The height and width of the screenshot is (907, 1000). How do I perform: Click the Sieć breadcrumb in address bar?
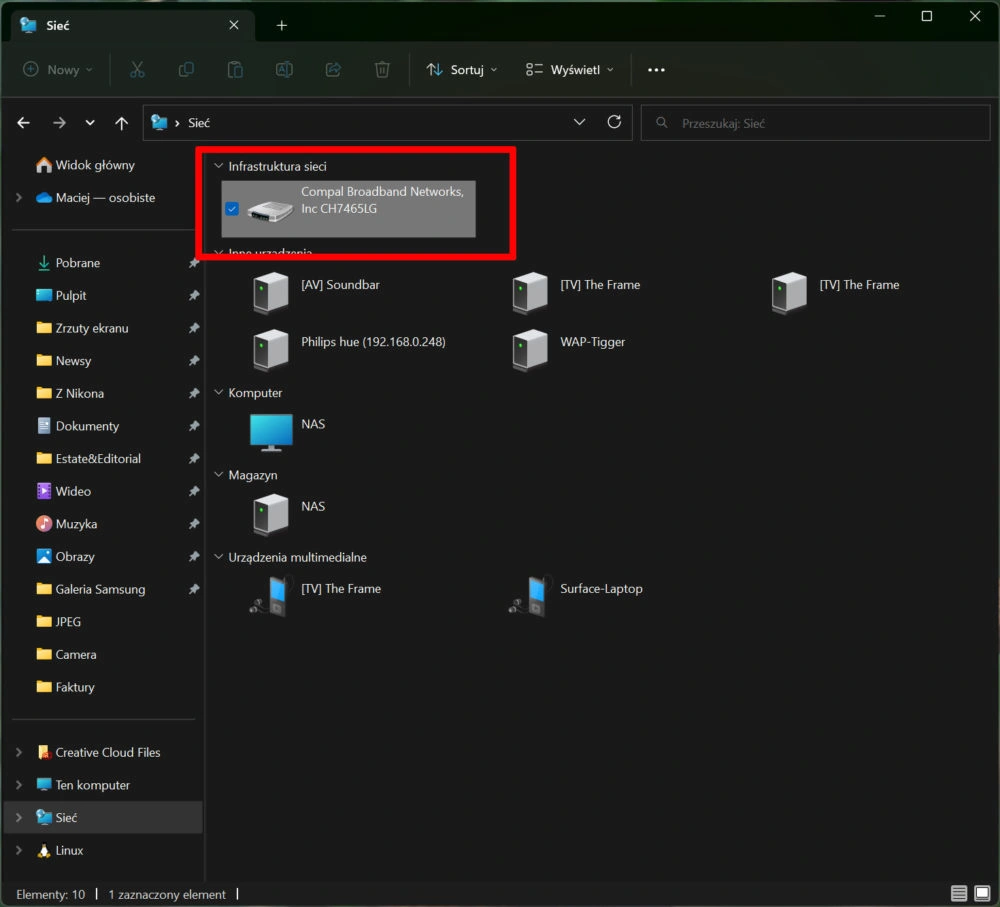(x=198, y=122)
